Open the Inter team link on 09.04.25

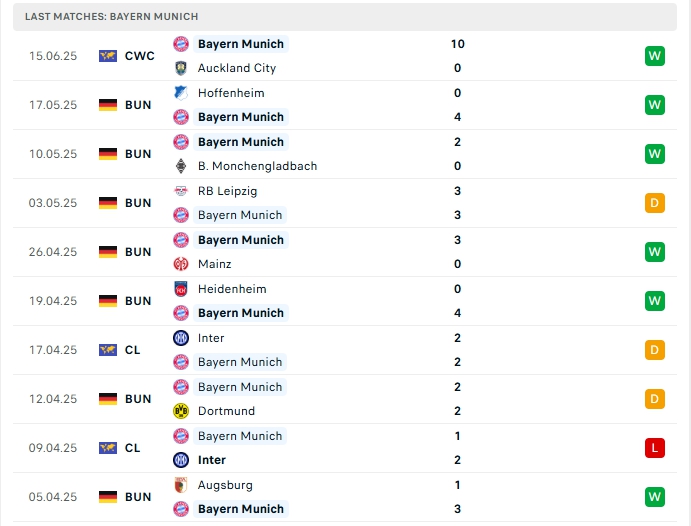212,460
